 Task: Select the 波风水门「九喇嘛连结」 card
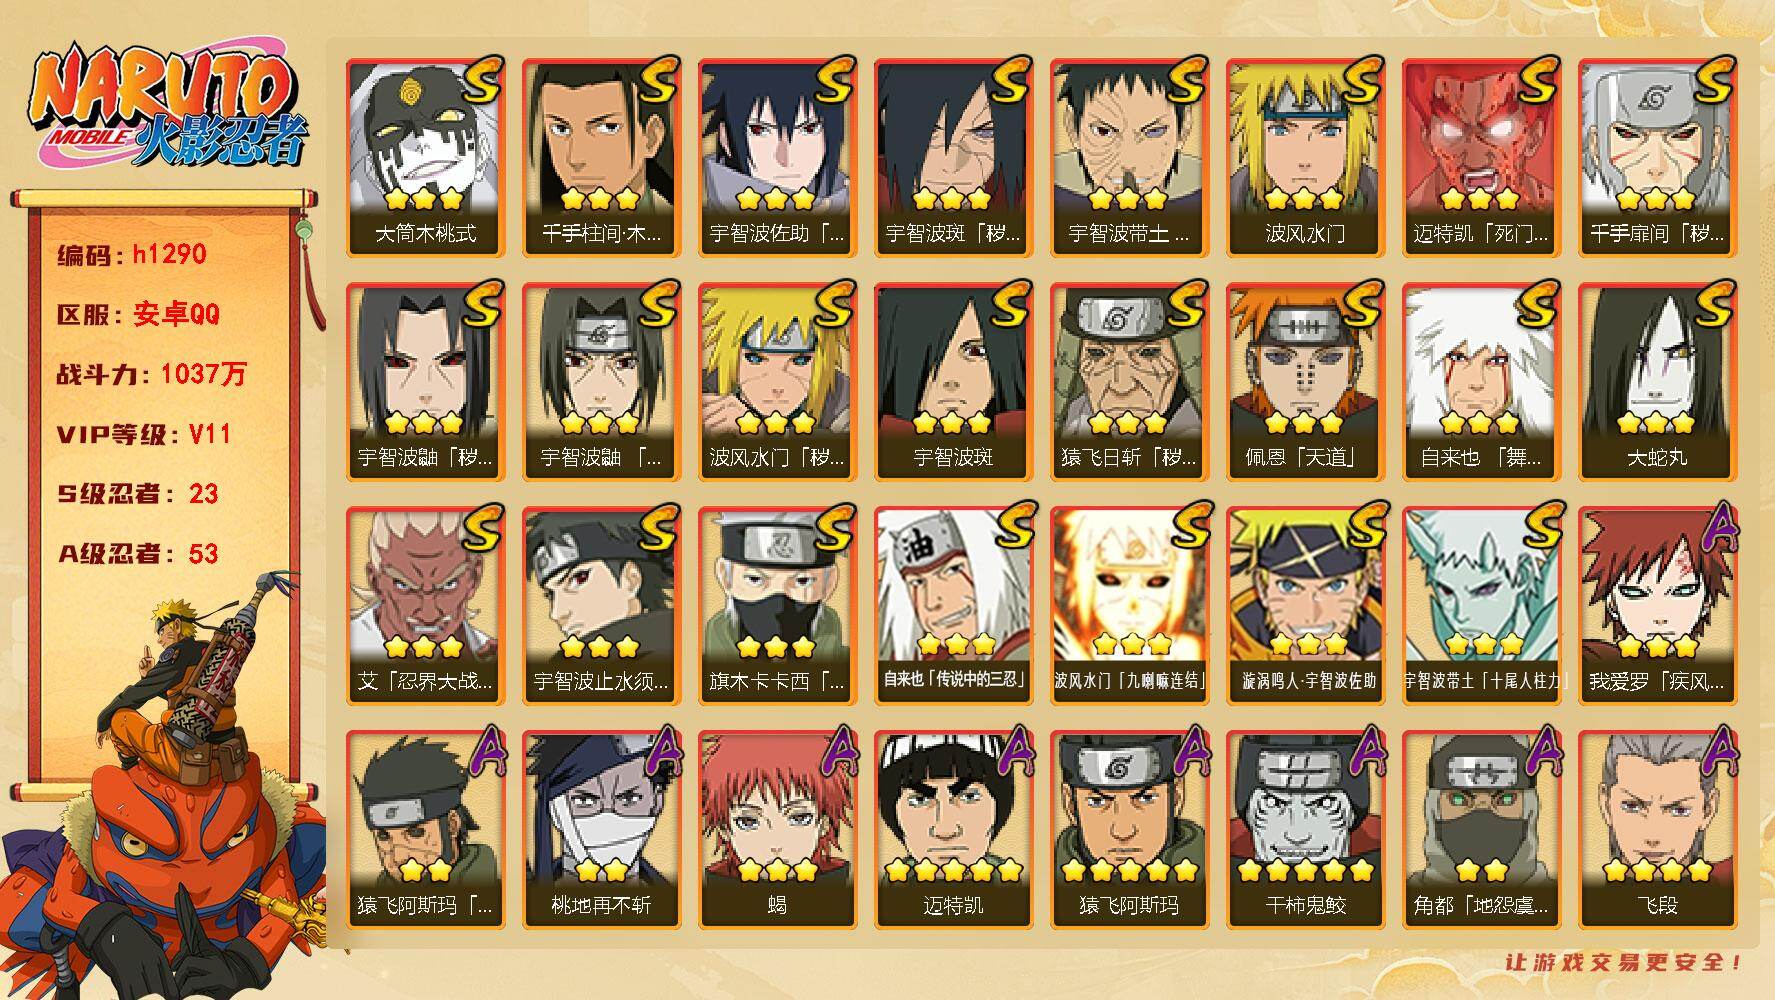tap(1129, 605)
